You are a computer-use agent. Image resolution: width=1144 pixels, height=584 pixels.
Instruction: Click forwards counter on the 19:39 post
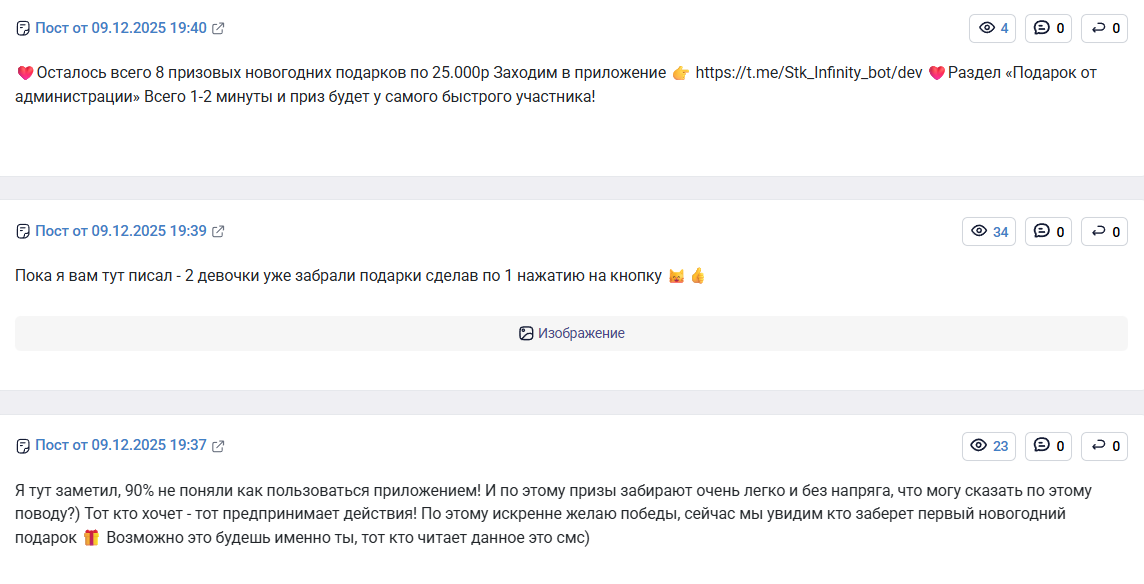[1104, 232]
